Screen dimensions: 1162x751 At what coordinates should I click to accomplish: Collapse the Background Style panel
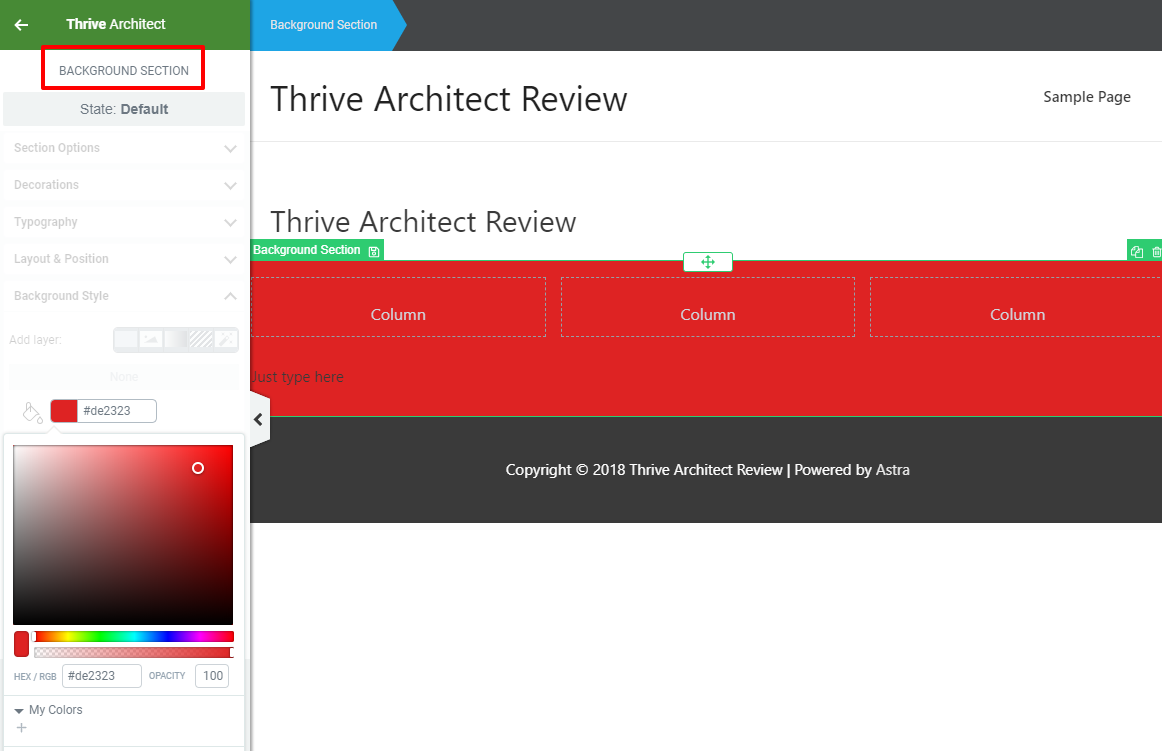click(124, 296)
